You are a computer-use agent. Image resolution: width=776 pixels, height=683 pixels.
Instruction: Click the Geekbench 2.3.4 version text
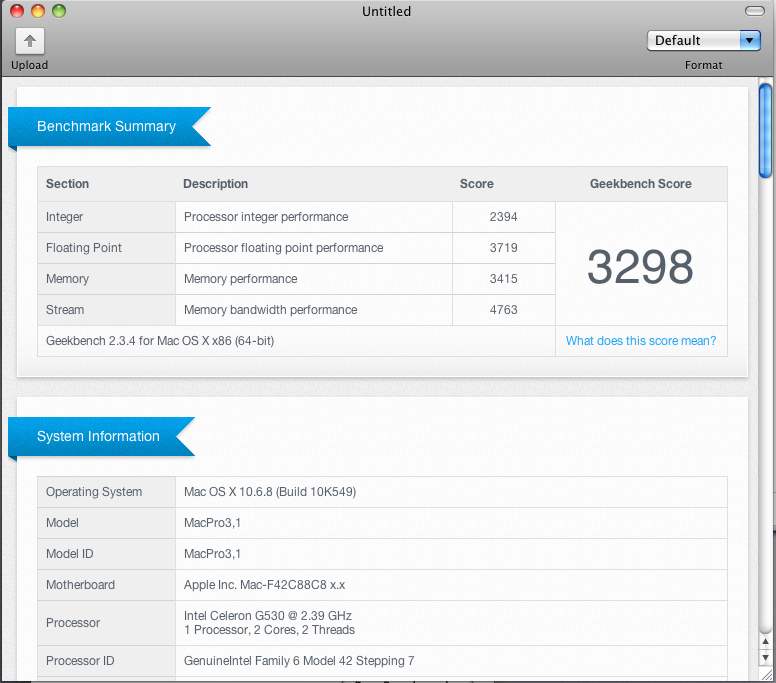point(160,341)
